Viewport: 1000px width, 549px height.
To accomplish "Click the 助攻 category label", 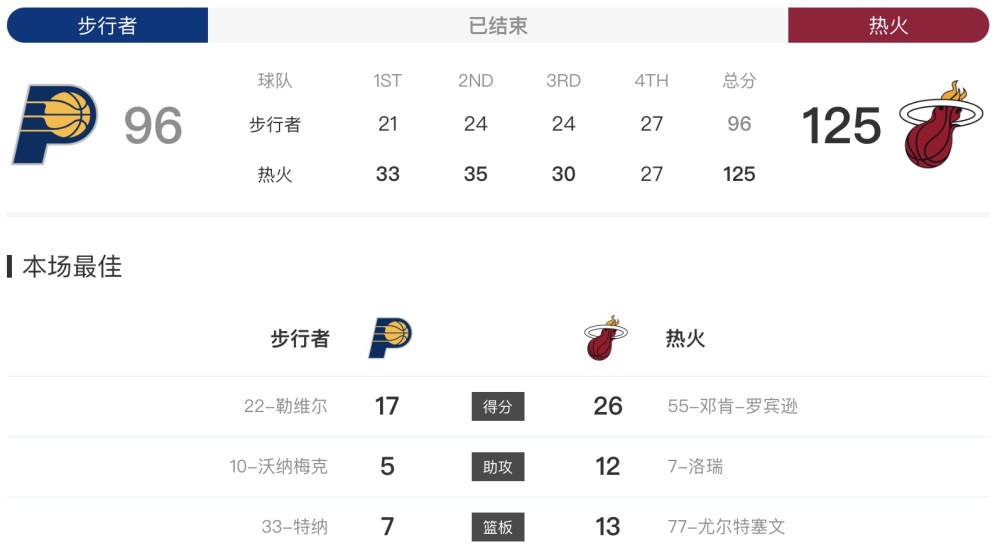I will tap(498, 467).
